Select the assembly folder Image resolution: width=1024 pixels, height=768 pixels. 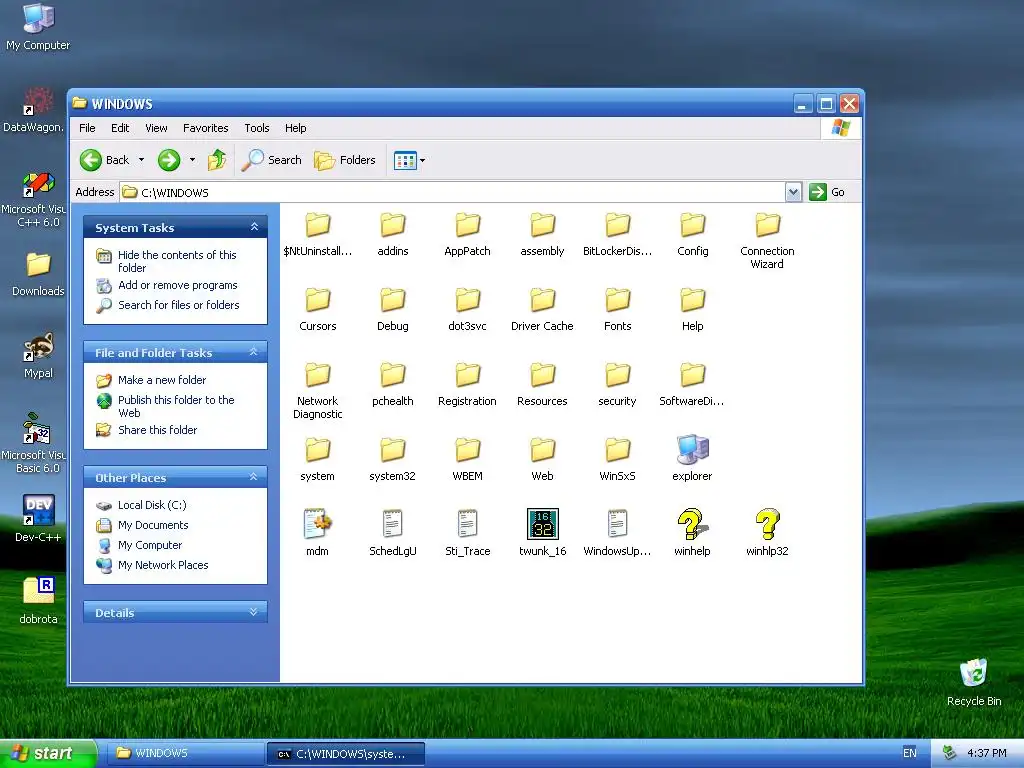pyautogui.click(x=542, y=233)
